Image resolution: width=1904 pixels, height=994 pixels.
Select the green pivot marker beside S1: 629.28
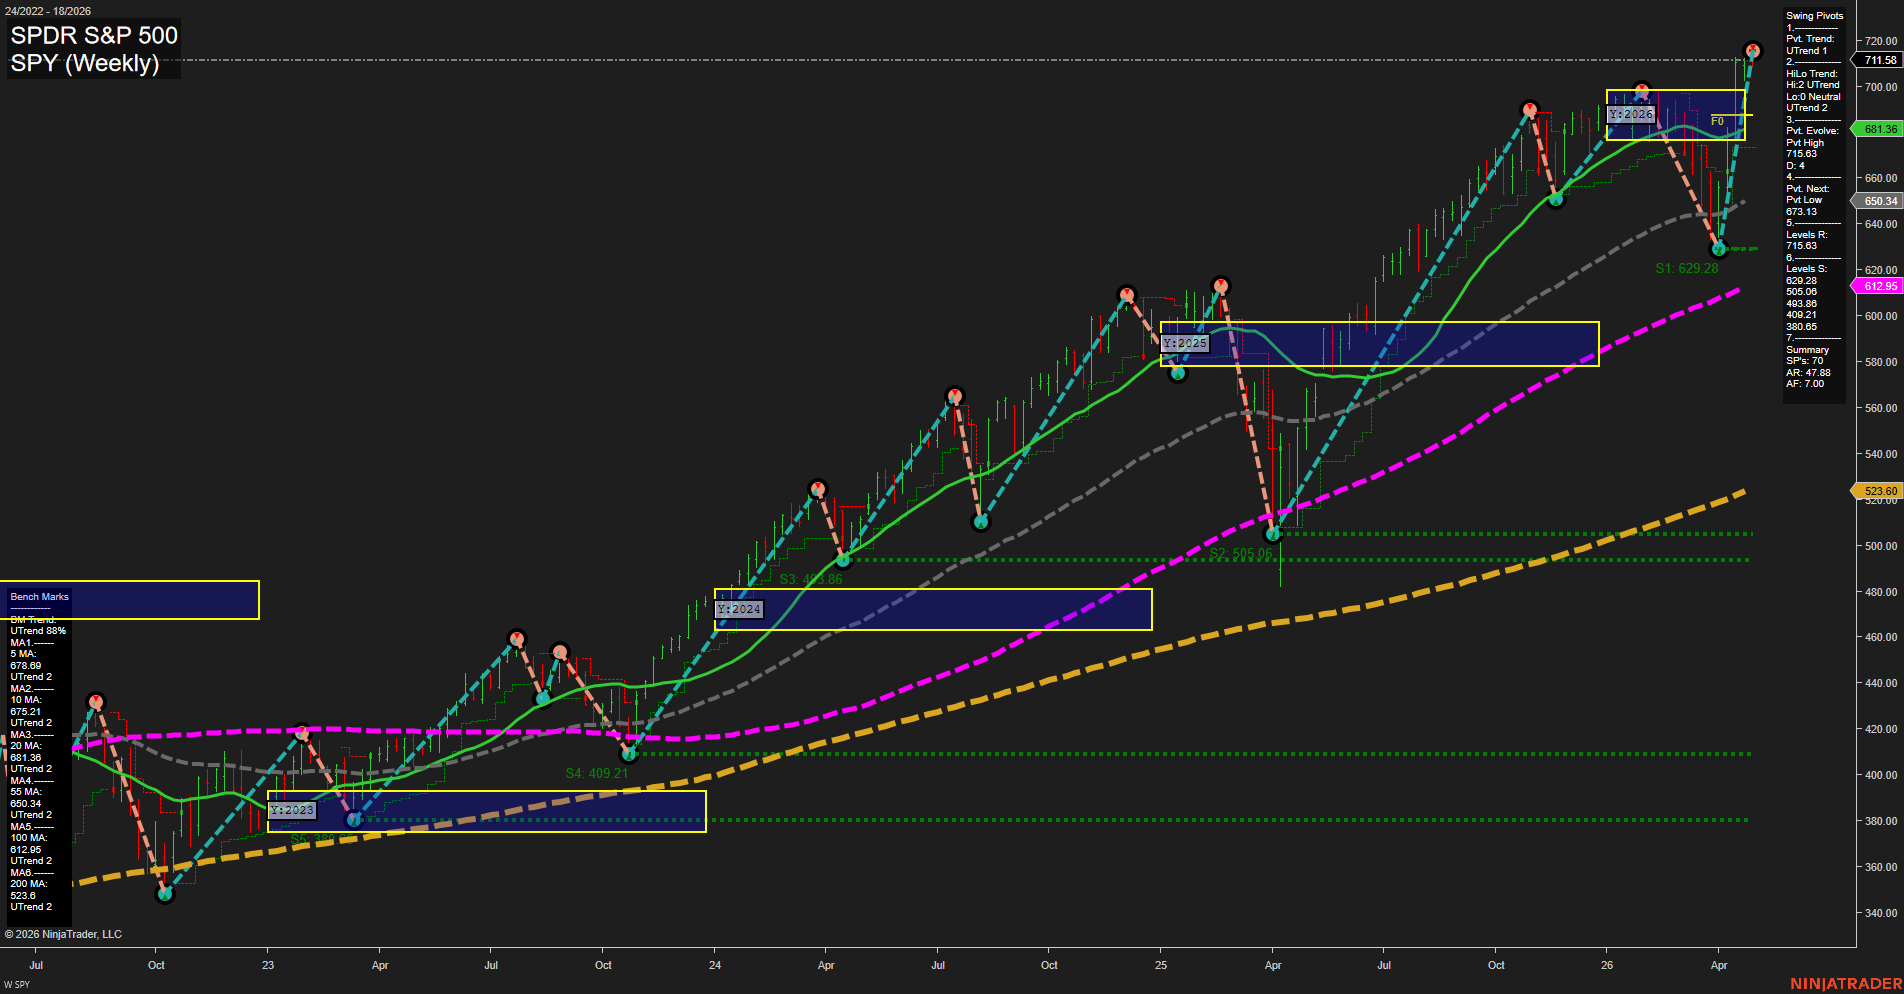1719,249
